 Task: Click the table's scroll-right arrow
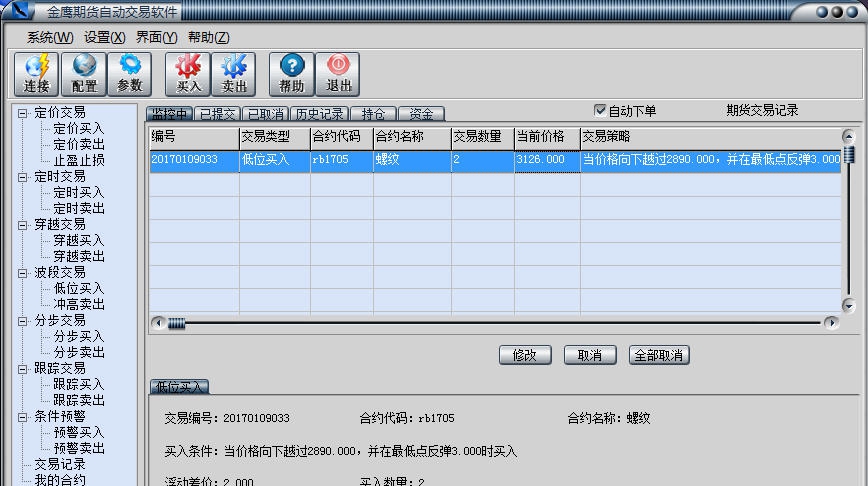click(x=831, y=322)
